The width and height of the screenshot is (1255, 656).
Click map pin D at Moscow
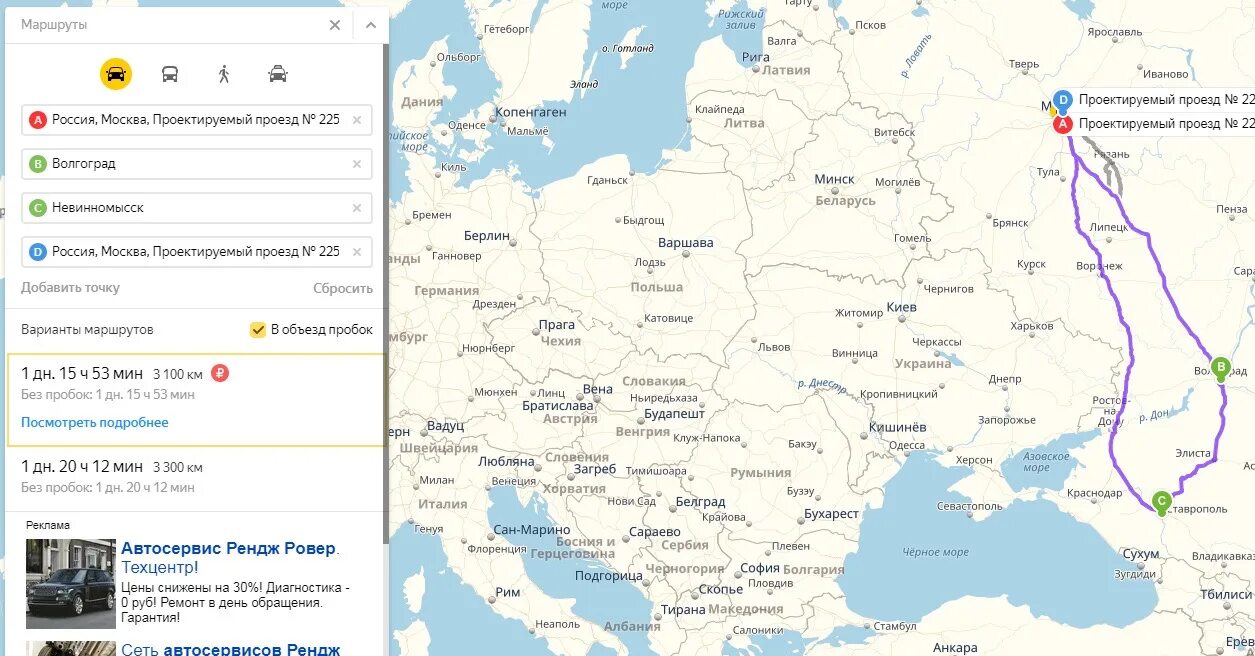click(1063, 100)
